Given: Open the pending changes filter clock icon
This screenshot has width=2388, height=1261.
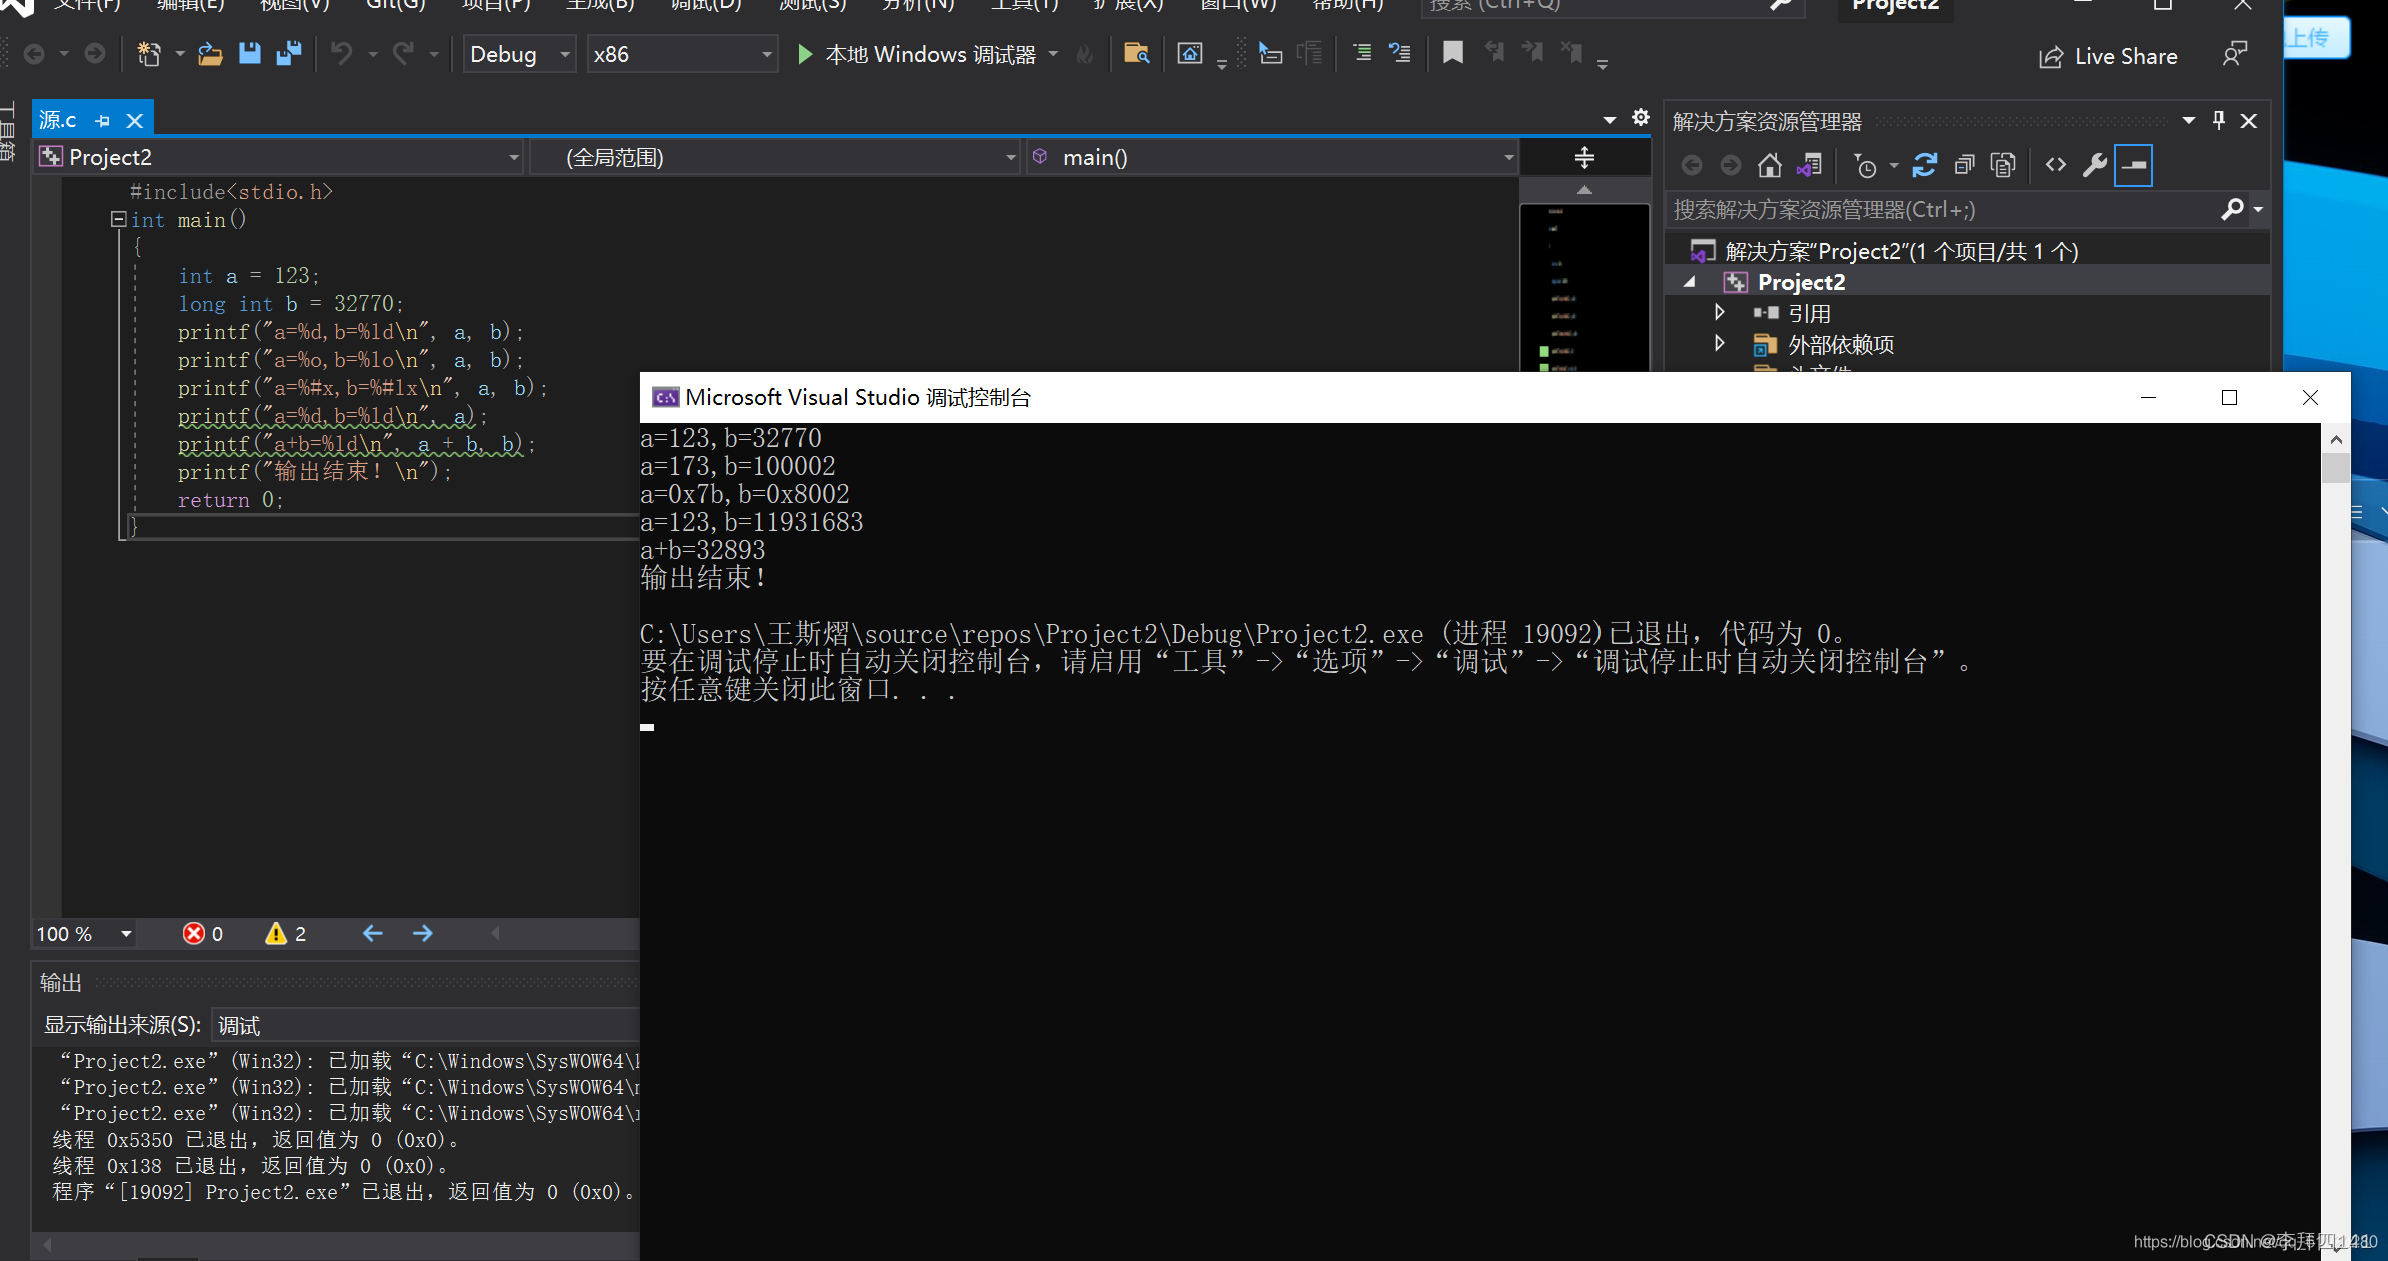Looking at the screenshot, I should 1865,165.
